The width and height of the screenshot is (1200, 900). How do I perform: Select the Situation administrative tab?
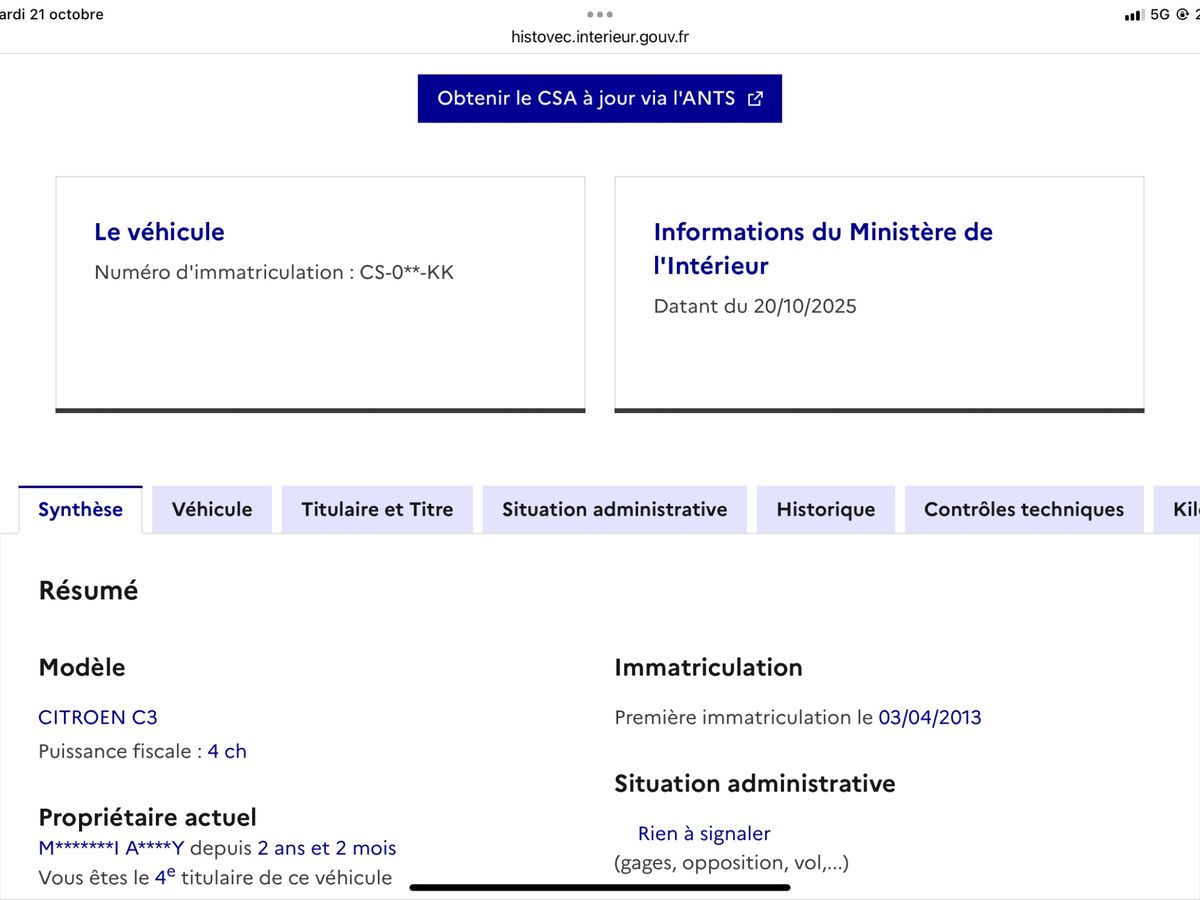[614, 509]
